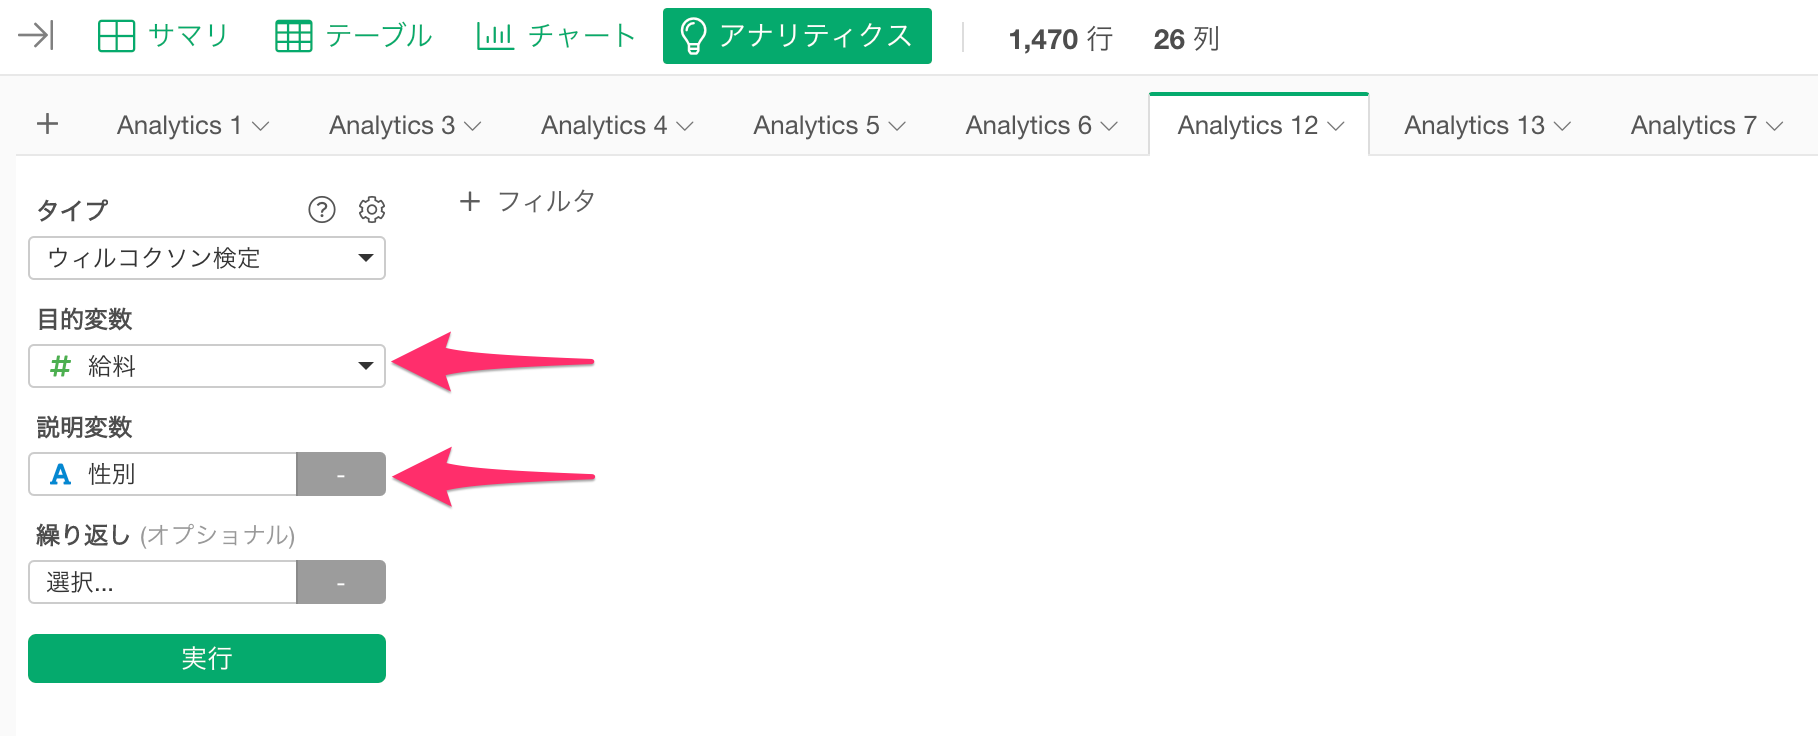Screen dimensions: 1818x736
Task: Open the analytics settings gear icon
Action: click(x=372, y=209)
